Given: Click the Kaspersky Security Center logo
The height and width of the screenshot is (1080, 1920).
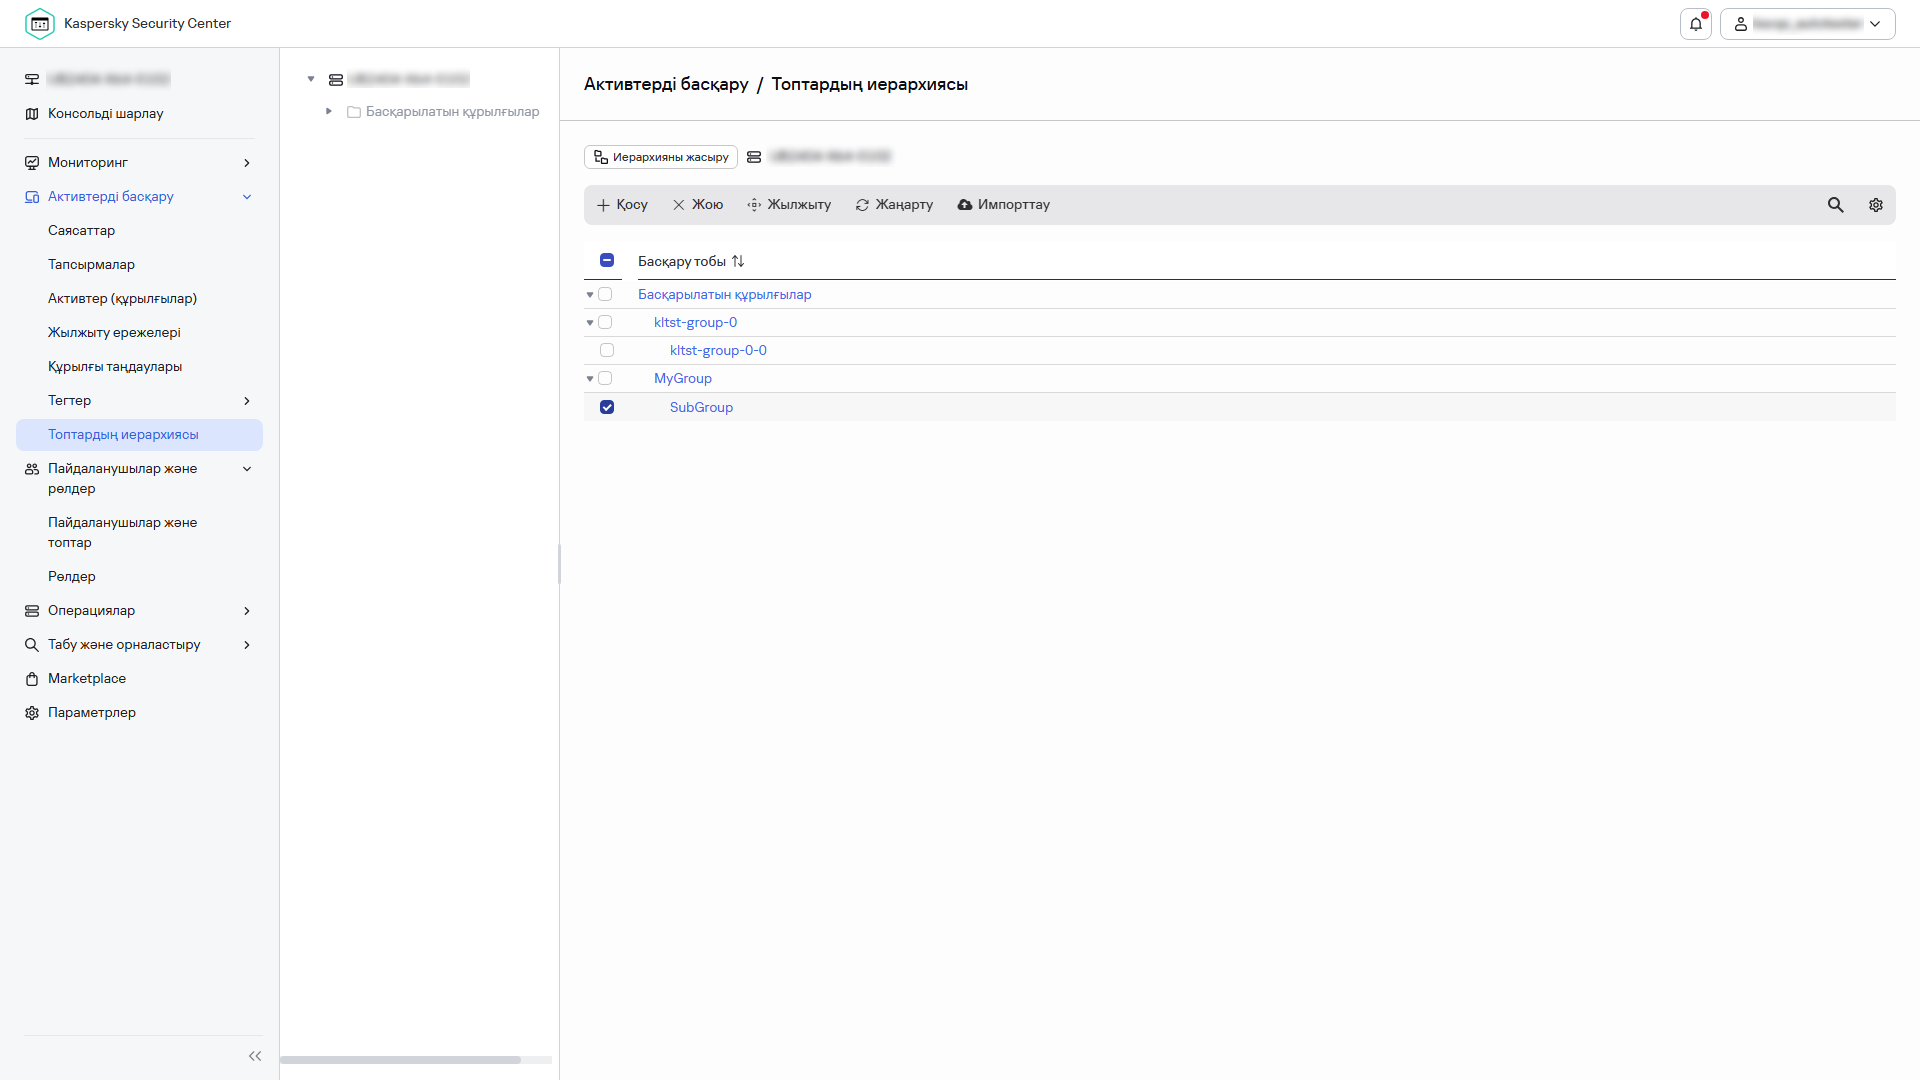Looking at the screenshot, I should [40, 23].
